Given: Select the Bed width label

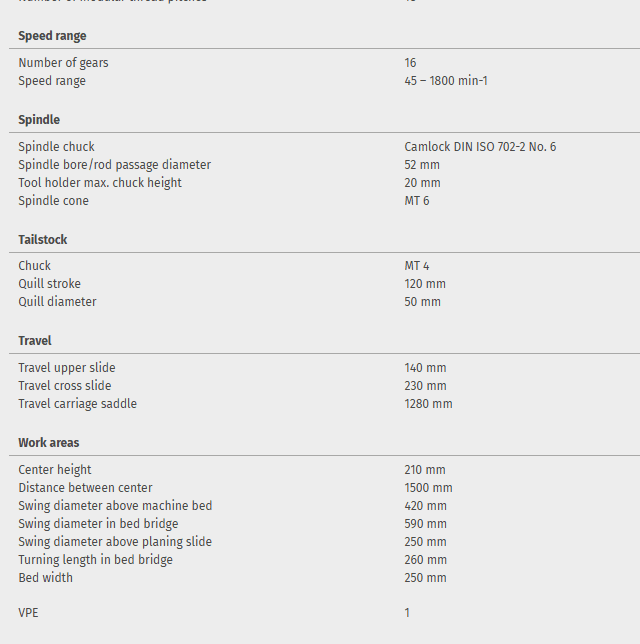Looking at the screenshot, I should 45,578.
